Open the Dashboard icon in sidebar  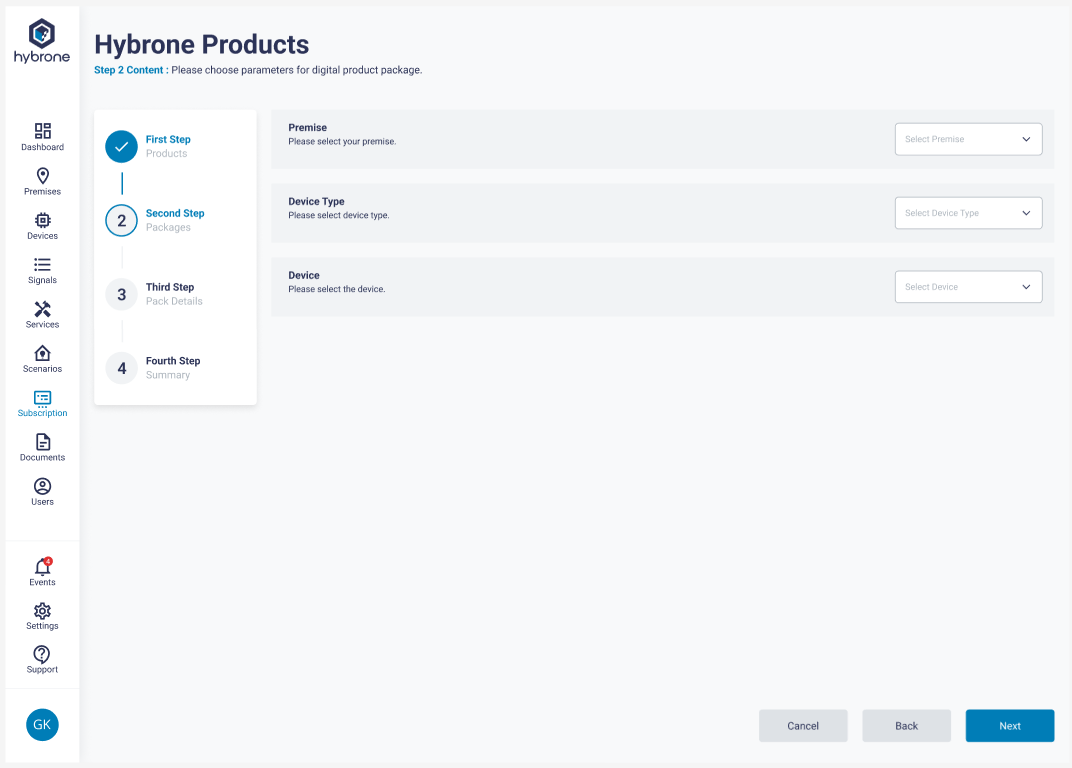pos(42,131)
